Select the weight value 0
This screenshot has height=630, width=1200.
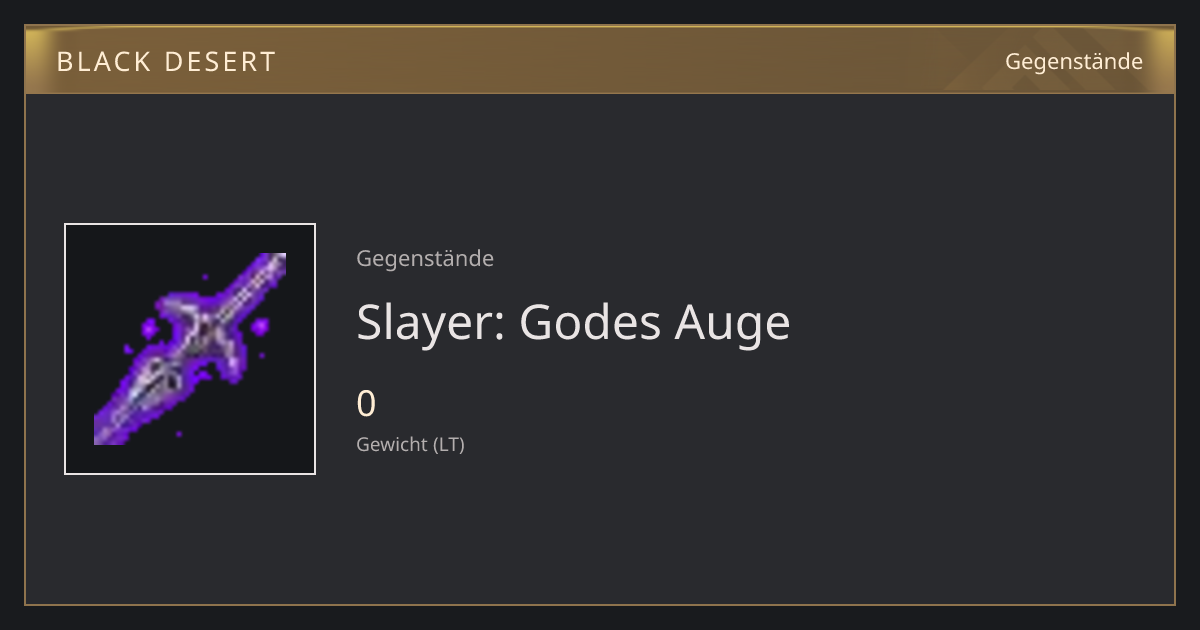(366, 404)
